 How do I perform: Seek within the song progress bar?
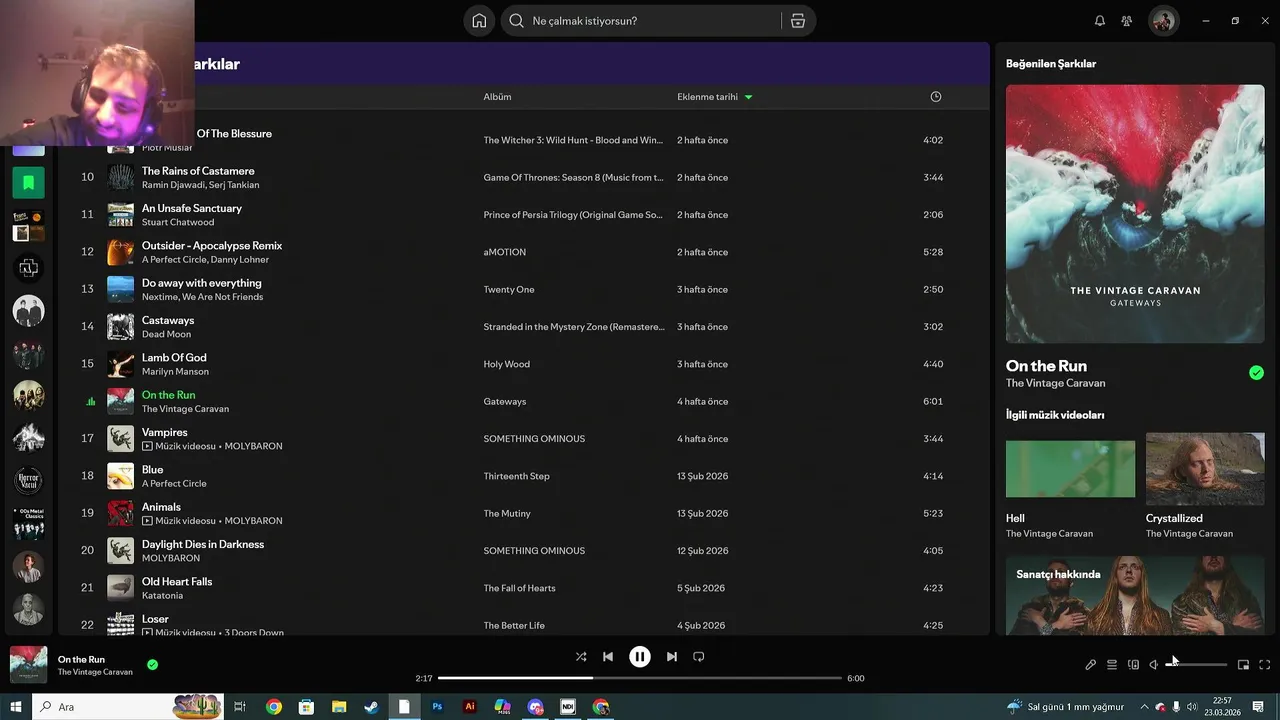click(x=640, y=678)
